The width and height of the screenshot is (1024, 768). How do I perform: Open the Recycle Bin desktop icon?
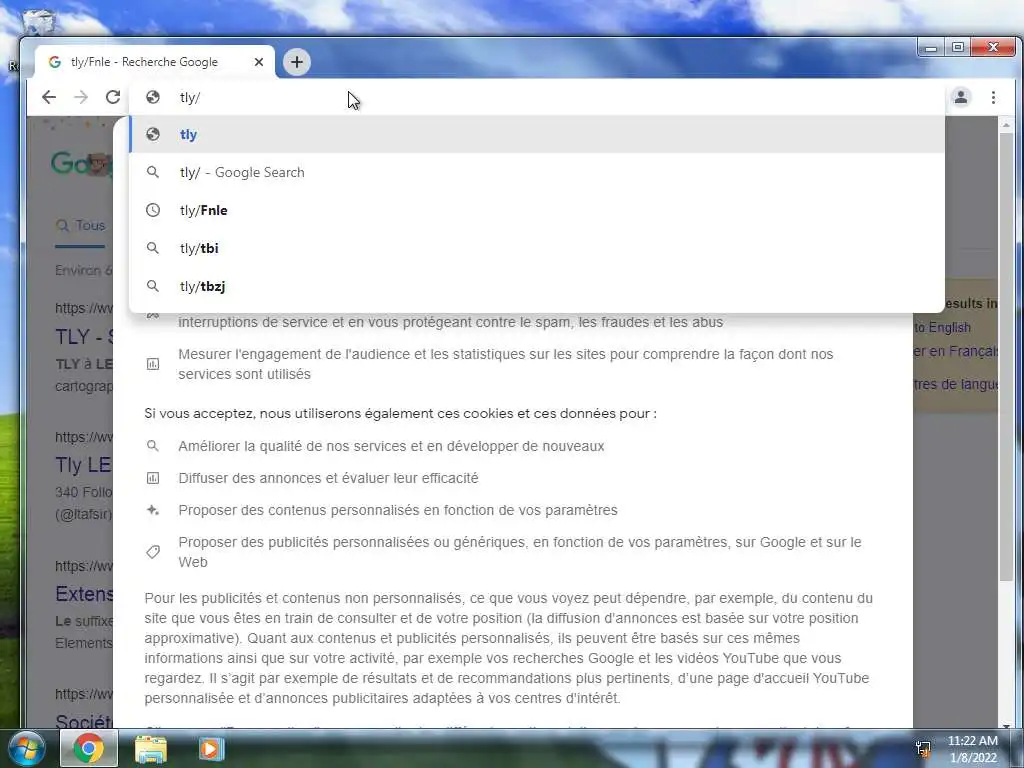(39, 23)
